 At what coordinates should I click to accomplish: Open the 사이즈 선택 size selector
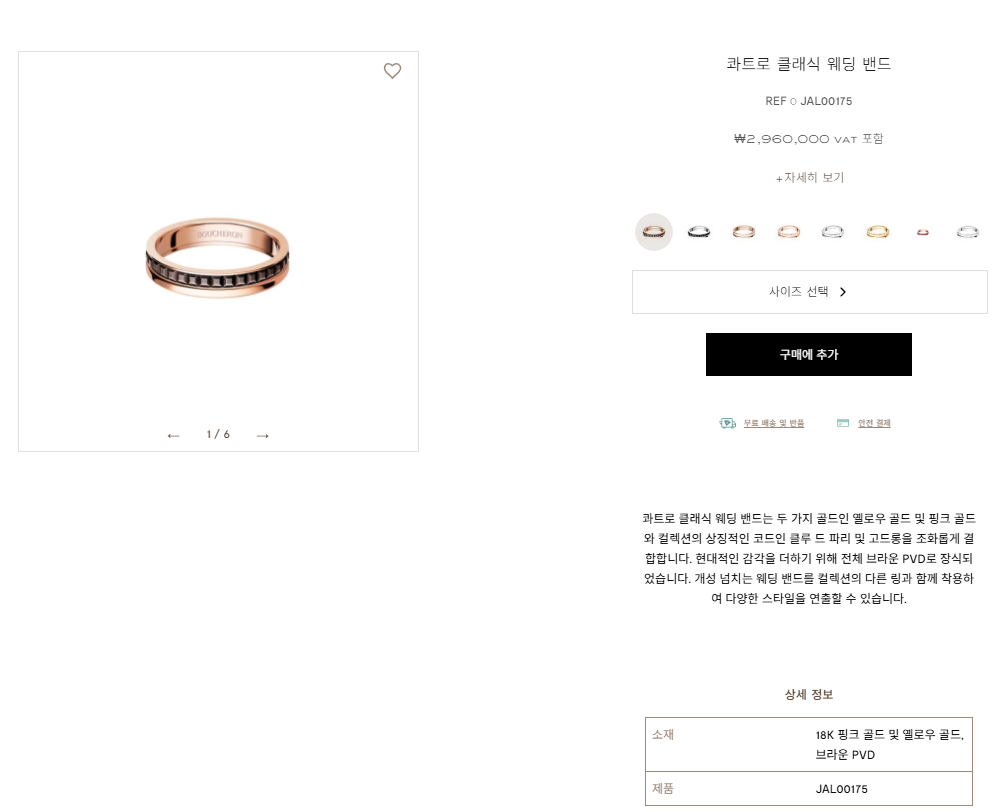(x=809, y=292)
